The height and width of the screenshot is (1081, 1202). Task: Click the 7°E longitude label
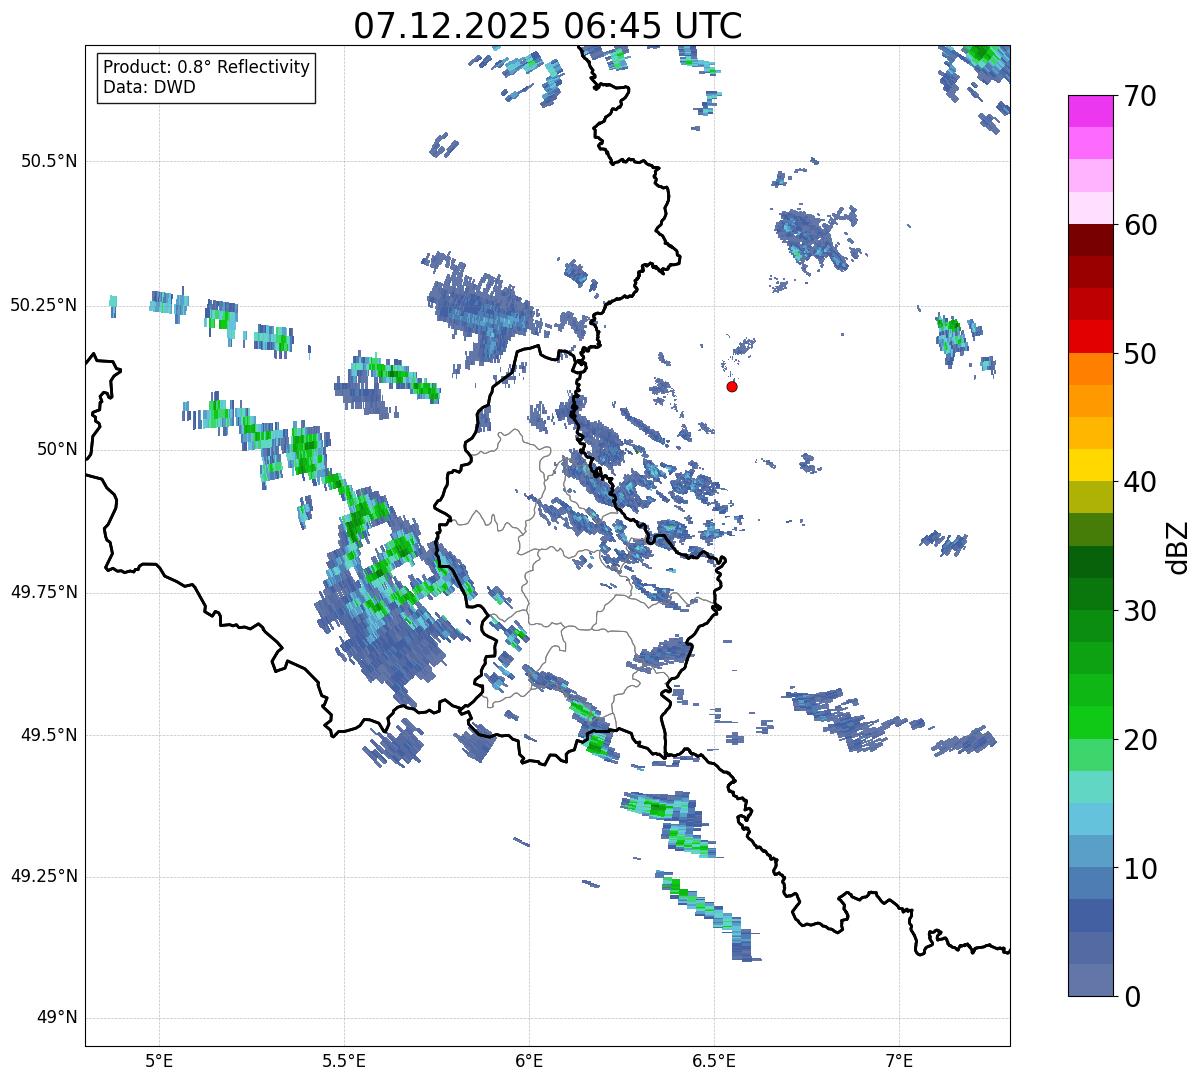pos(899,1061)
